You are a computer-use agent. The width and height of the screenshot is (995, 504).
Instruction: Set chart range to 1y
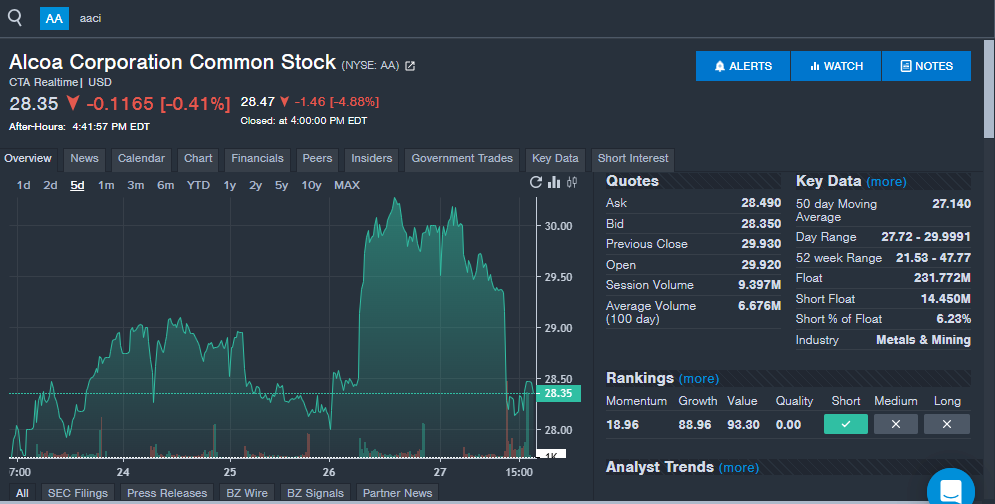point(230,185)
